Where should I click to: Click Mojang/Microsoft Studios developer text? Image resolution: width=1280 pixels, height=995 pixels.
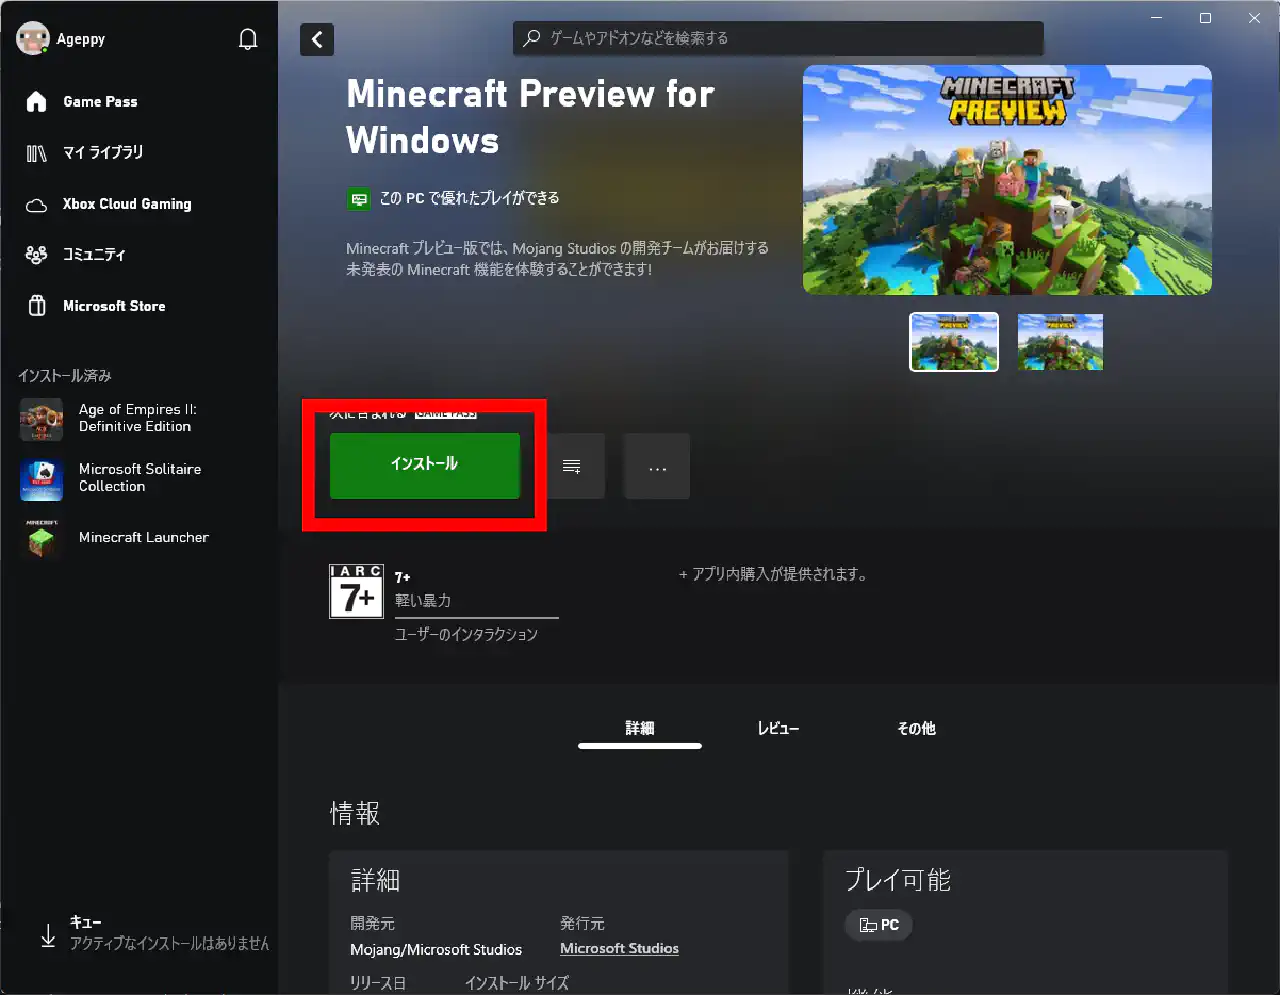click(x=436, y=950)
